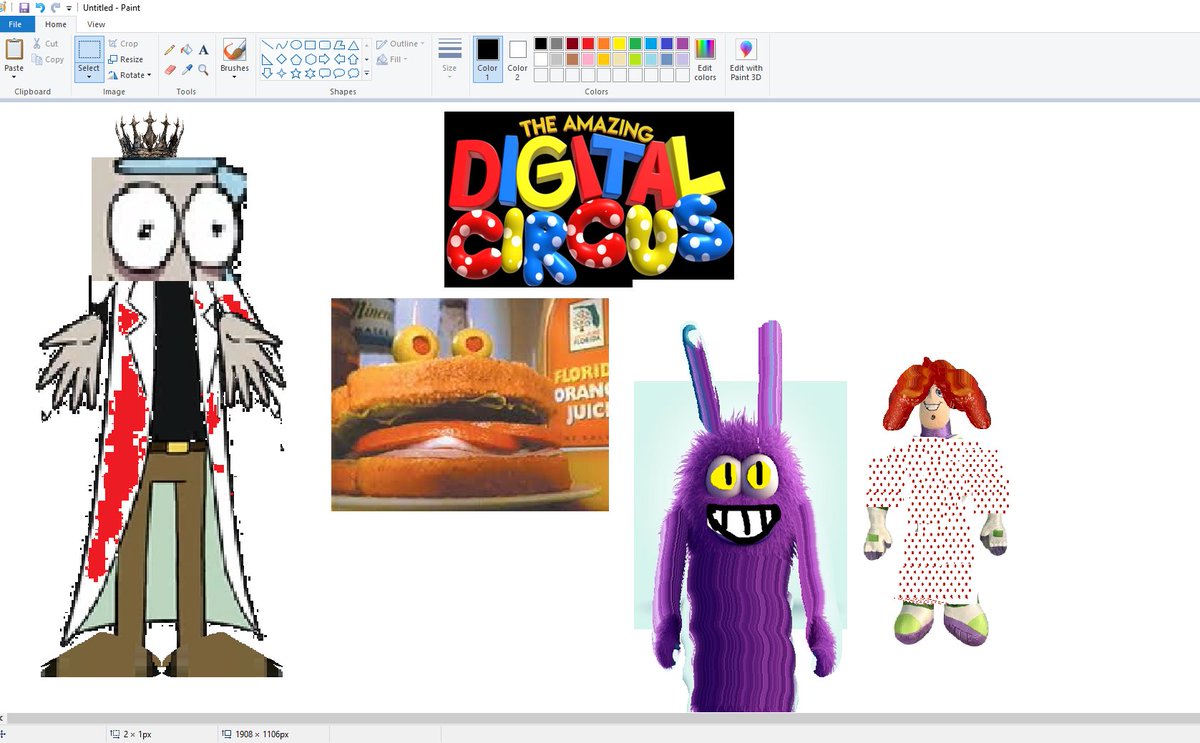Click Edit colors button

coord(705,59)
